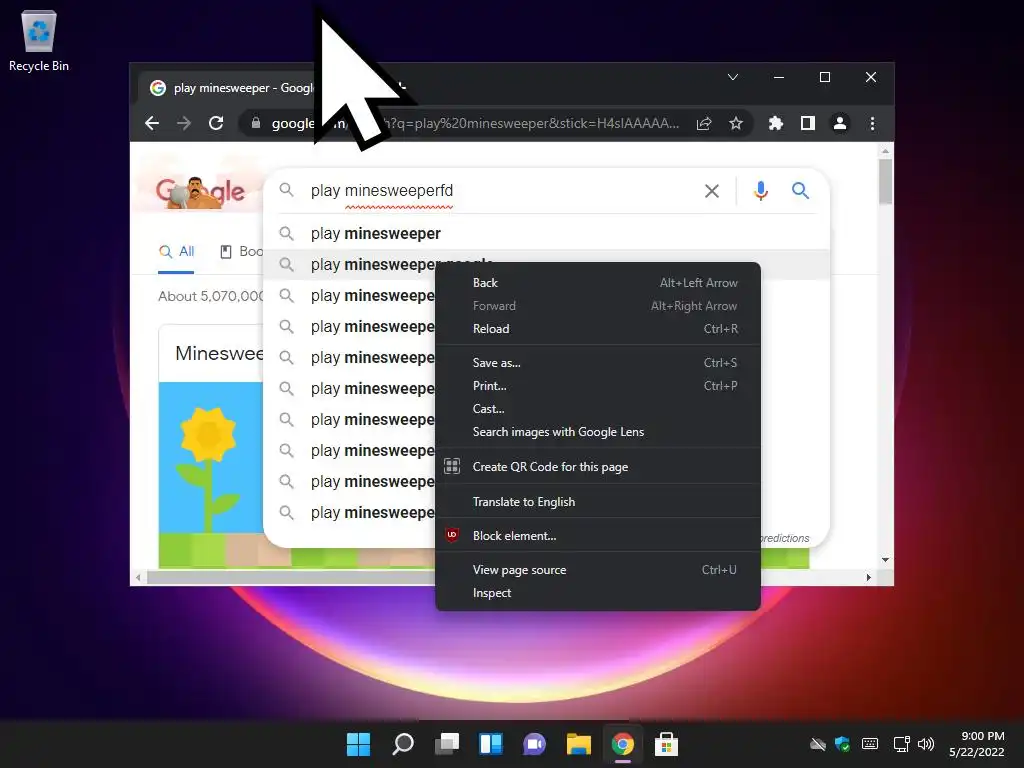Click the forward navigation arrow
The height and width of the screenshot is (768, 1024).
pyautogui.click(x=184, y=123)
